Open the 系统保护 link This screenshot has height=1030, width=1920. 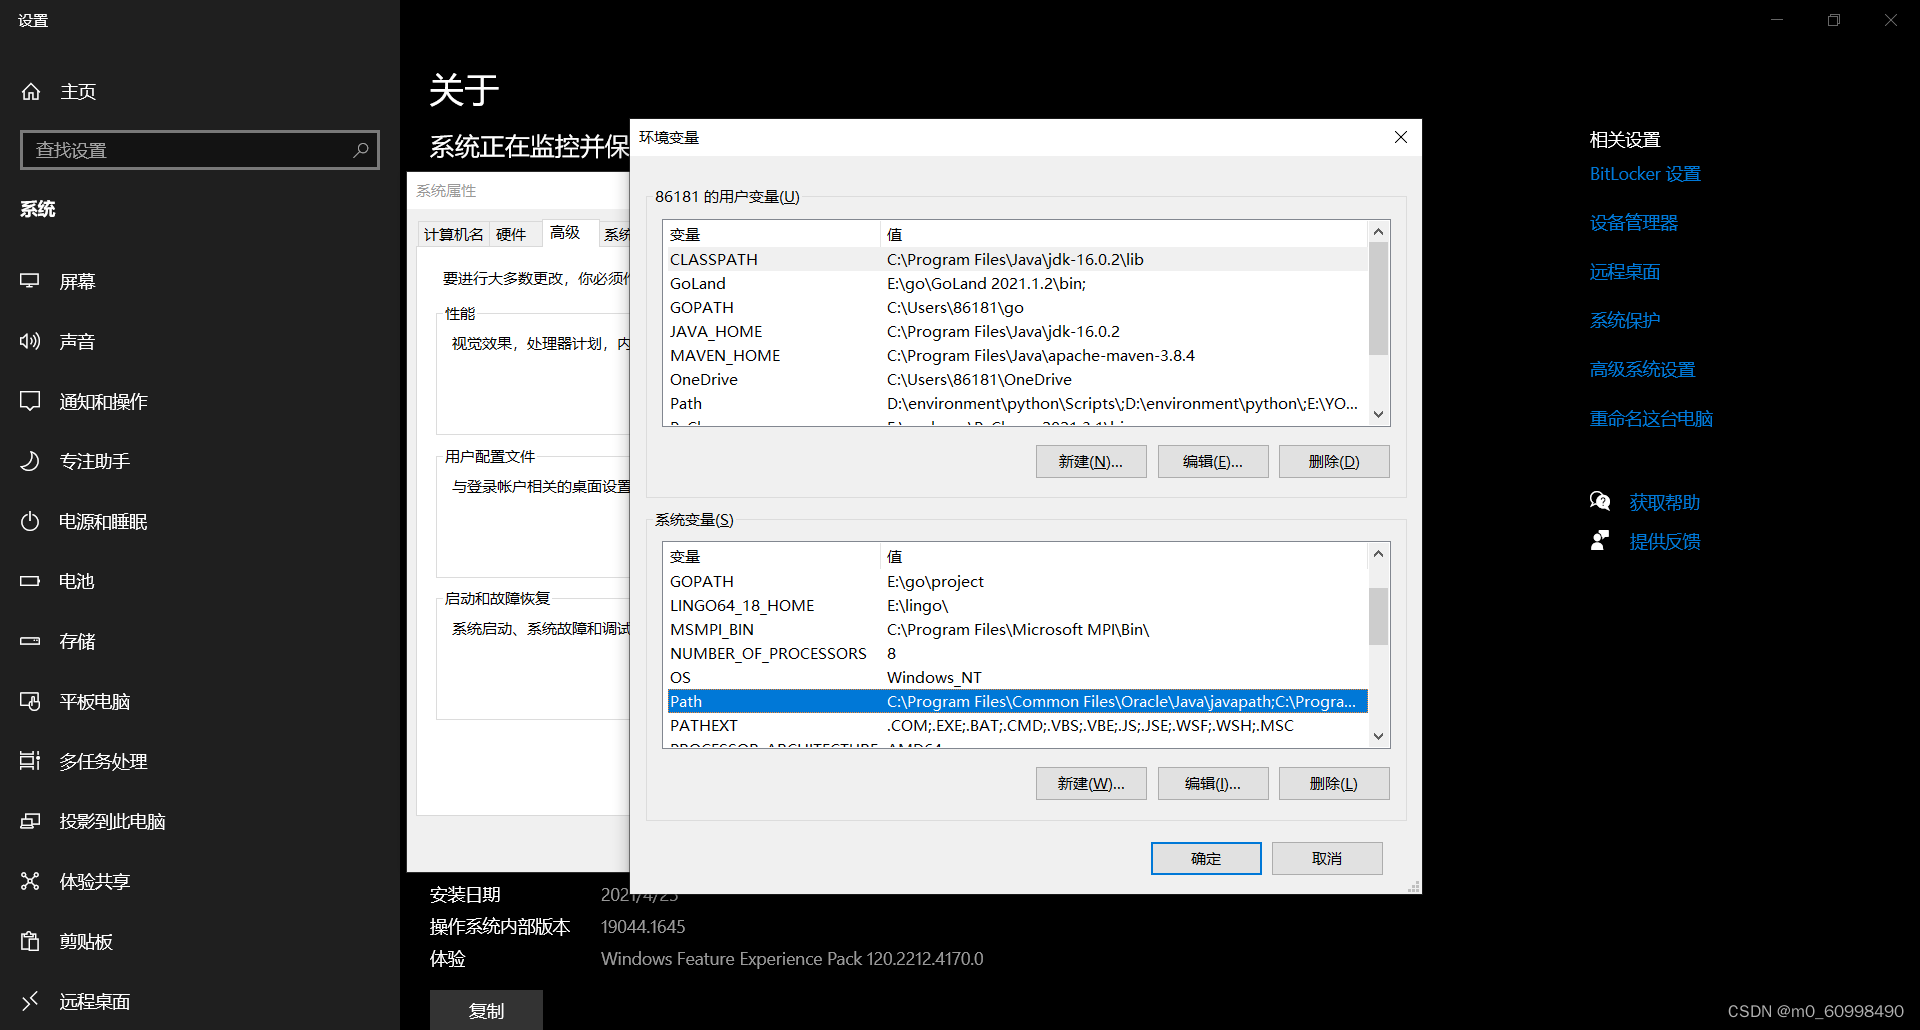(x=1625, y=321)
